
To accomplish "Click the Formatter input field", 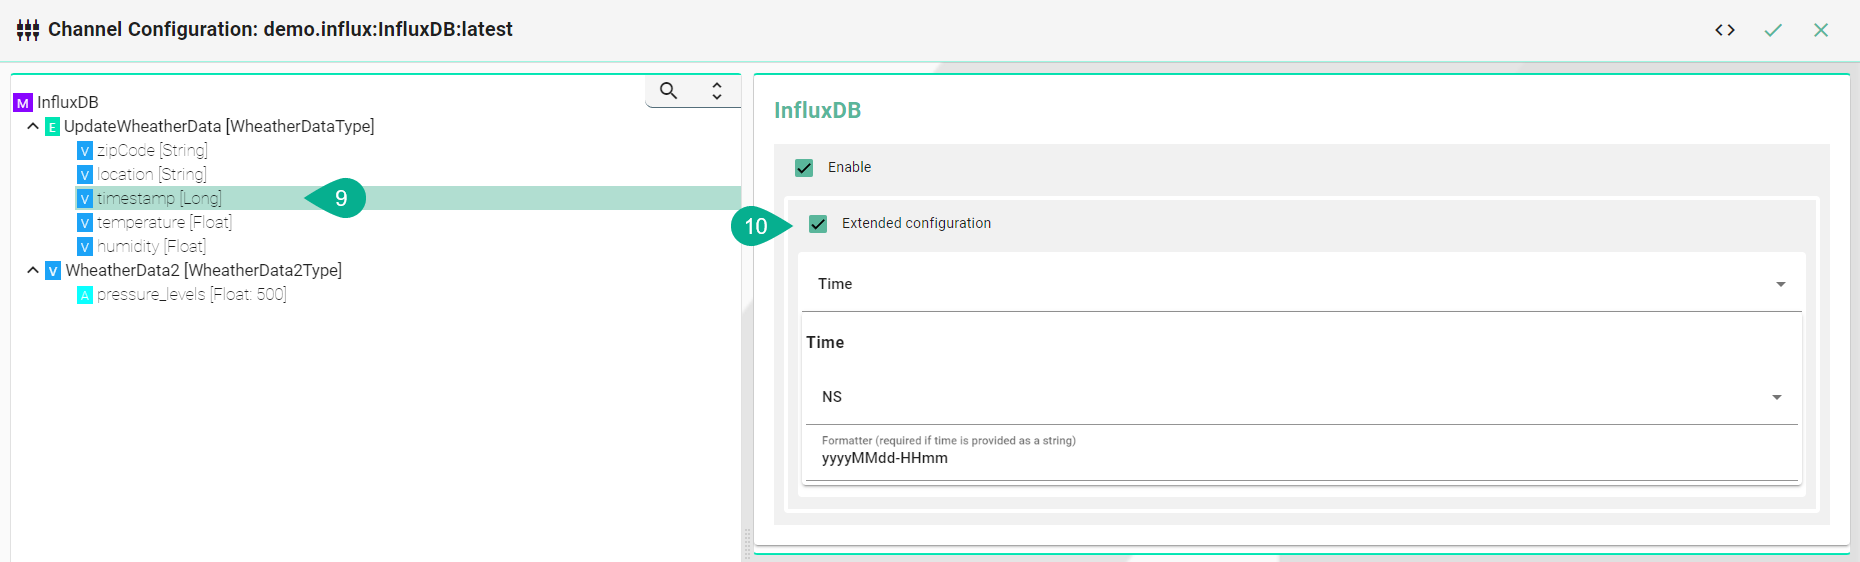I will (1300, 459).
